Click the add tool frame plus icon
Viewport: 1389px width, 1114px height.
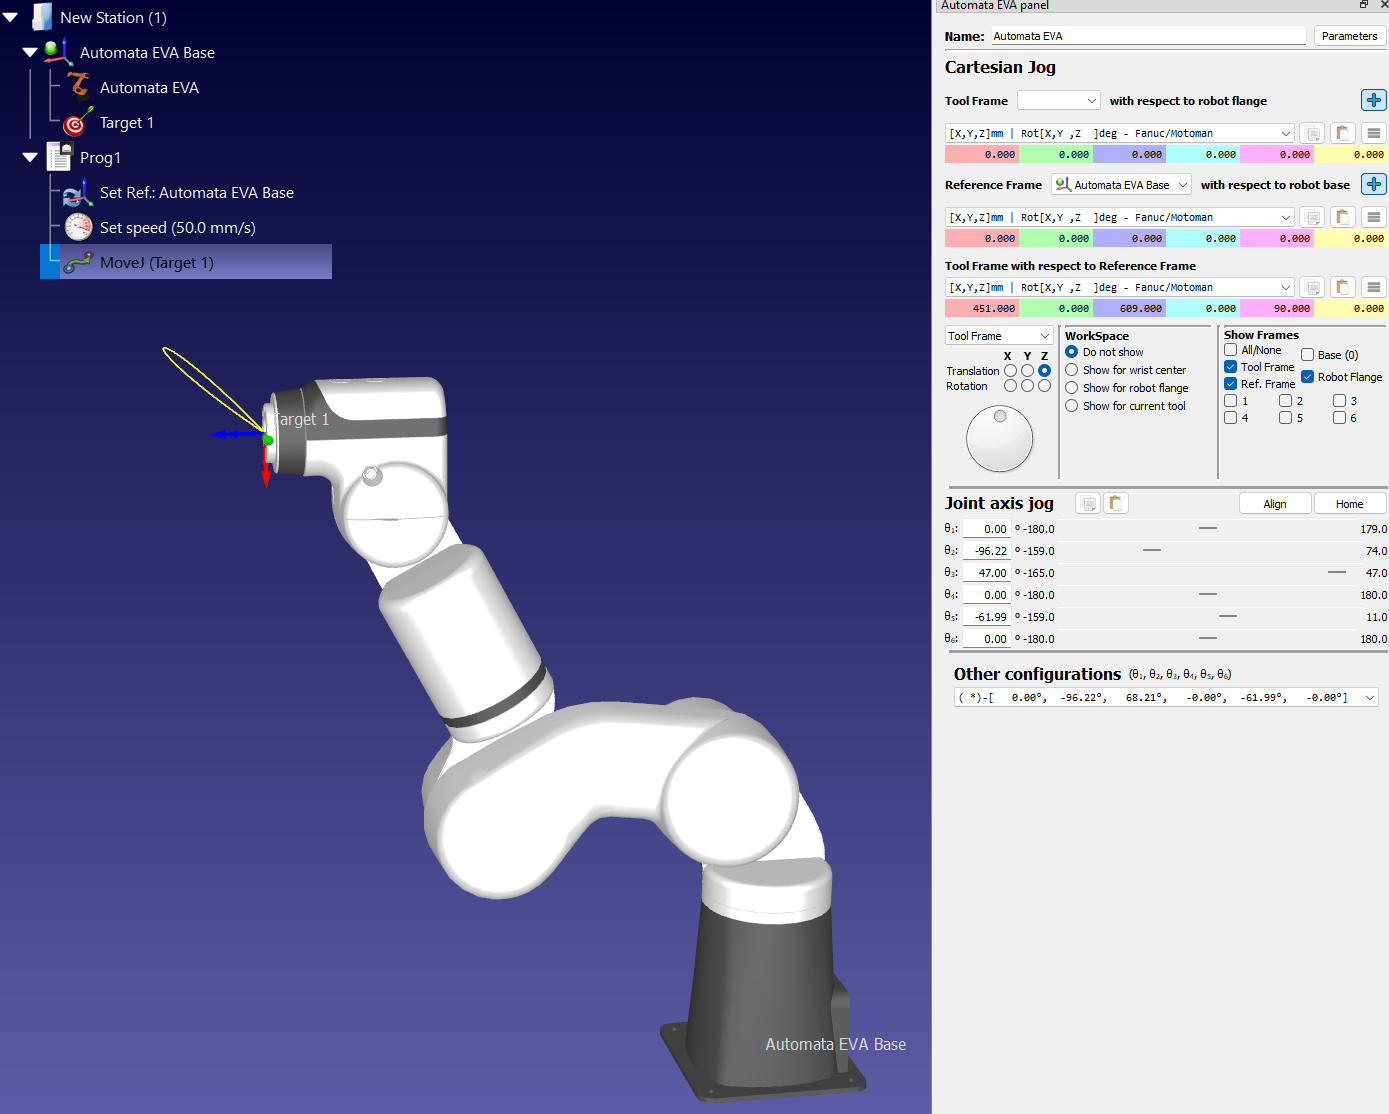[x=1373, y=100]
